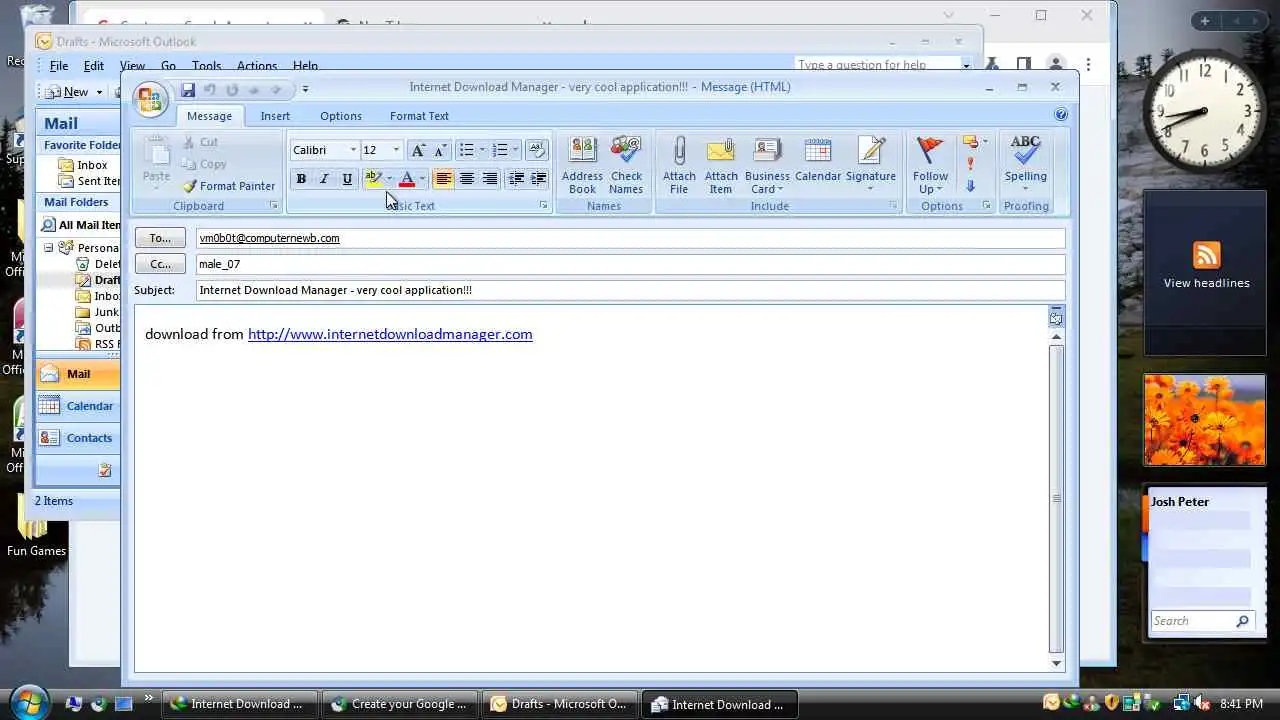Click the To... button
The height and width of the screenshot is (720, 1280).
click(x=160, y=238)
